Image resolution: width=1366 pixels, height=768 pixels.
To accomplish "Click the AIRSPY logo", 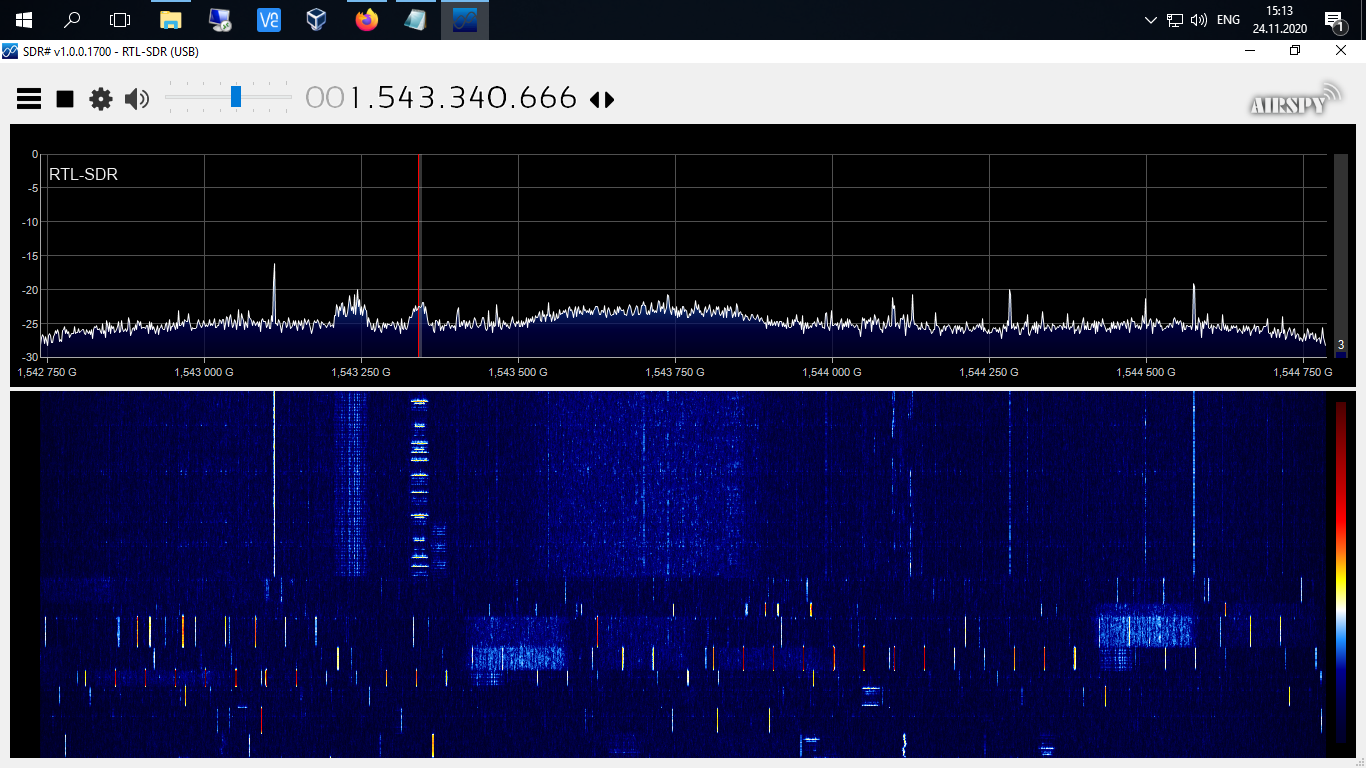I will (1295, 99).
